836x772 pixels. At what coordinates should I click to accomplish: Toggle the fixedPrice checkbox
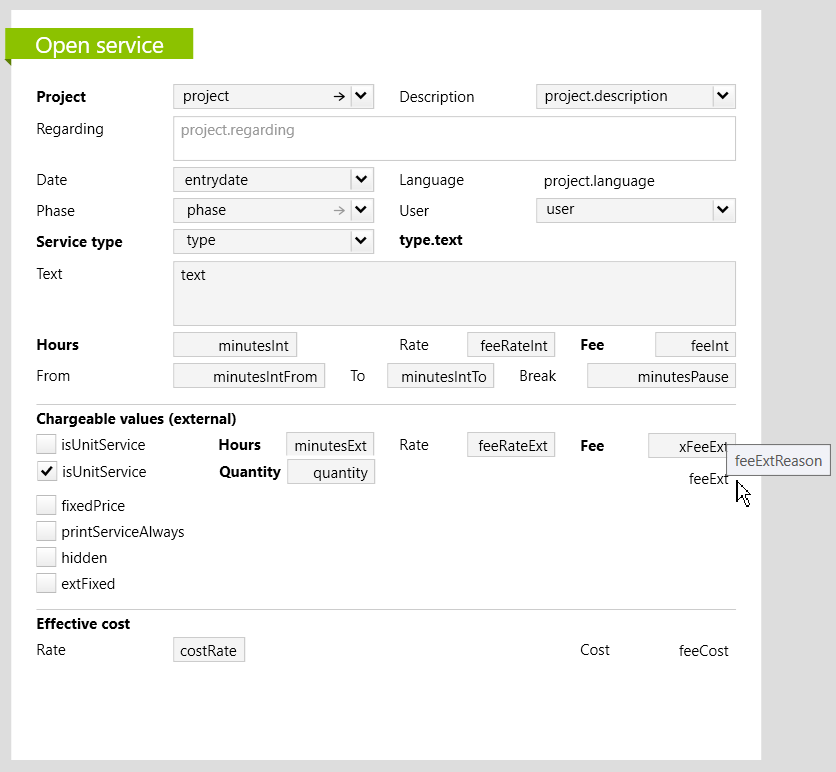tap(47, 506)
